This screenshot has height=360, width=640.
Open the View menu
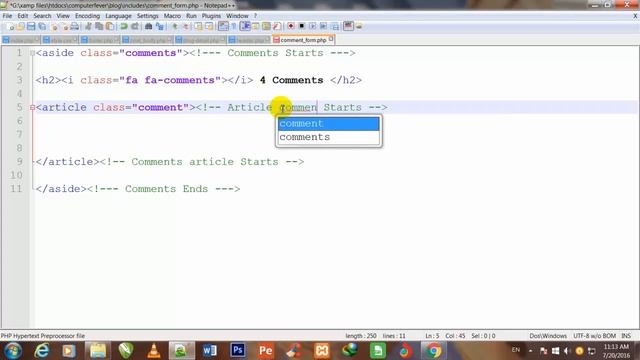(63, 16)
